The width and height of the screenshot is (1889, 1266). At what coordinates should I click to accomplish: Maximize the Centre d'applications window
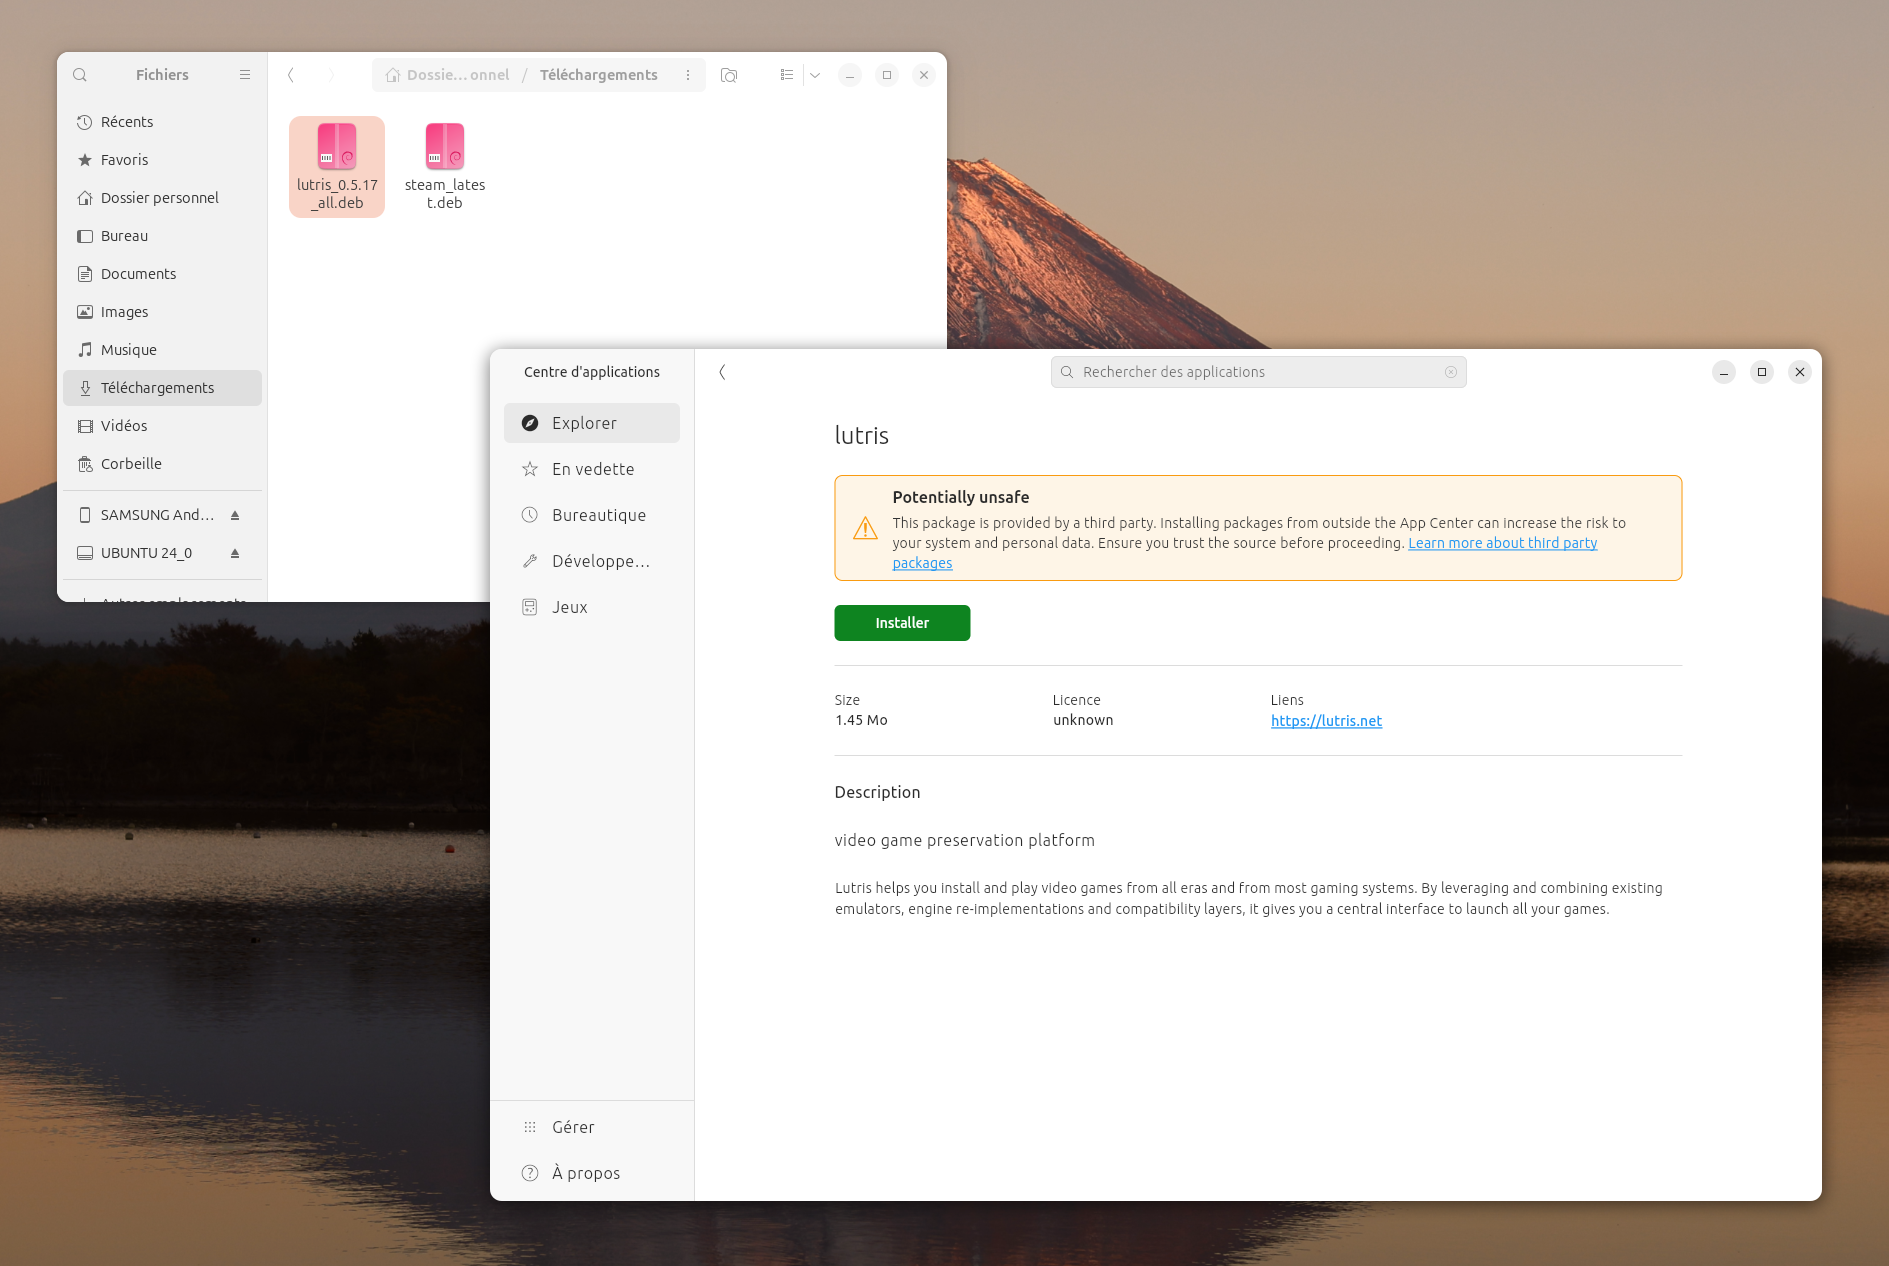1762,372
